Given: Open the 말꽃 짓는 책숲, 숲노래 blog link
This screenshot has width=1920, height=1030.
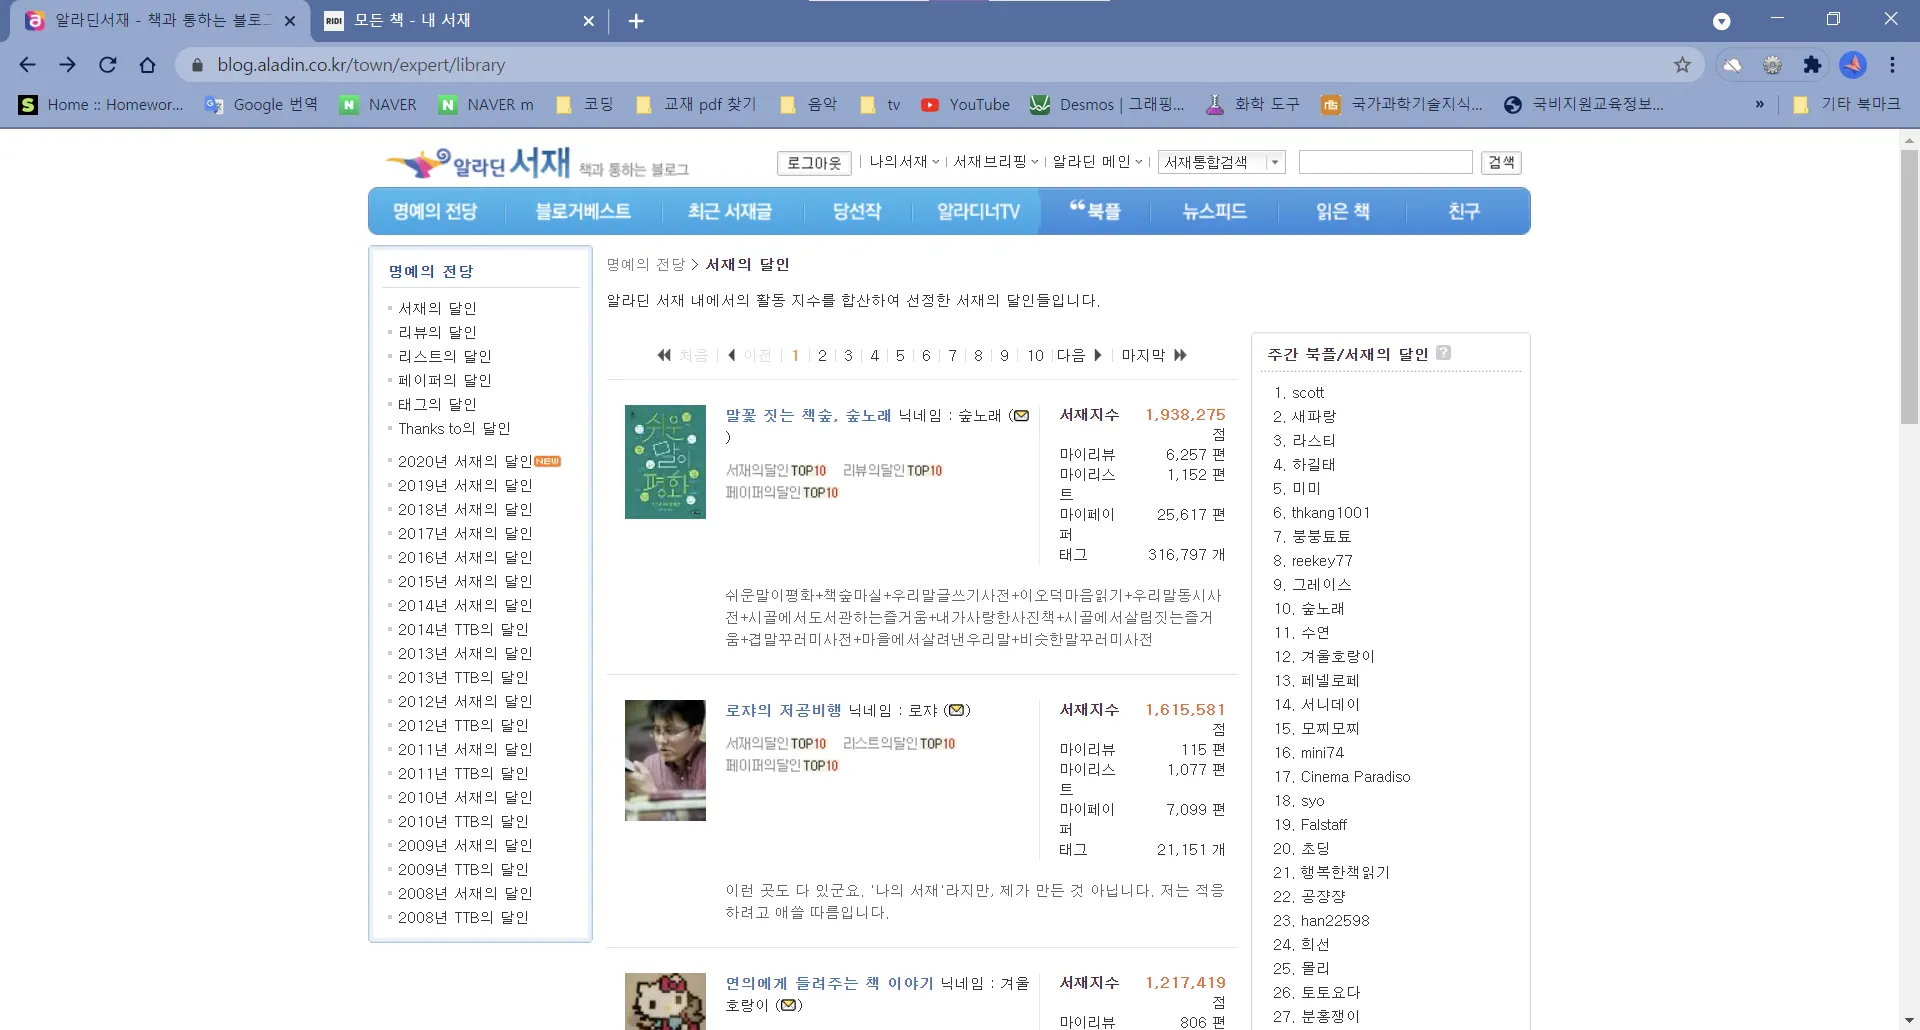Looking at the screenshot, I should [808, 416].
